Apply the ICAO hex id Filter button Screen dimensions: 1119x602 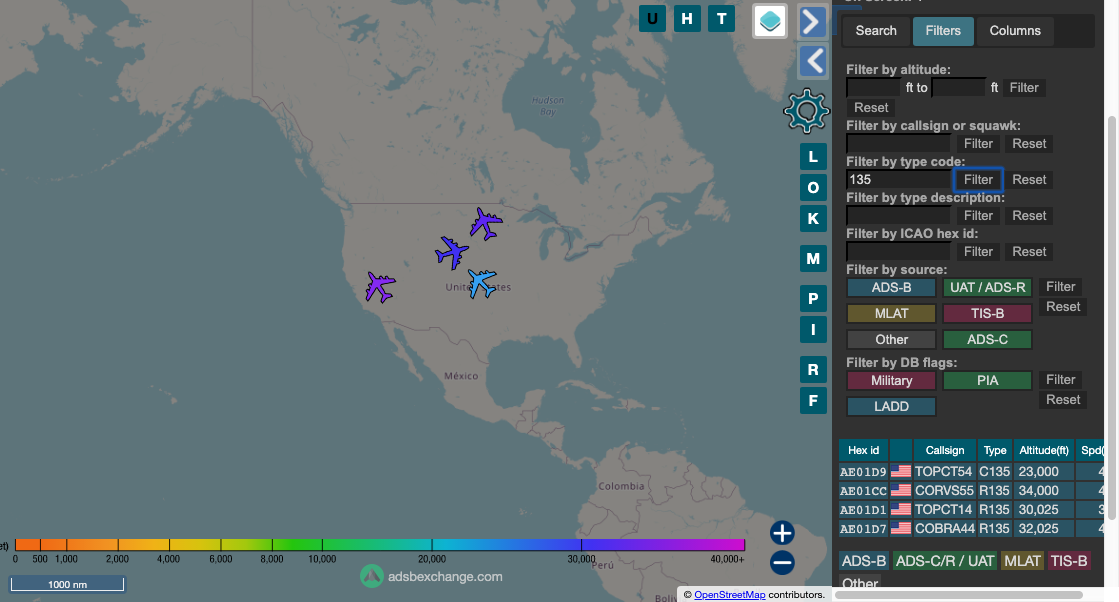pos(978,252)
